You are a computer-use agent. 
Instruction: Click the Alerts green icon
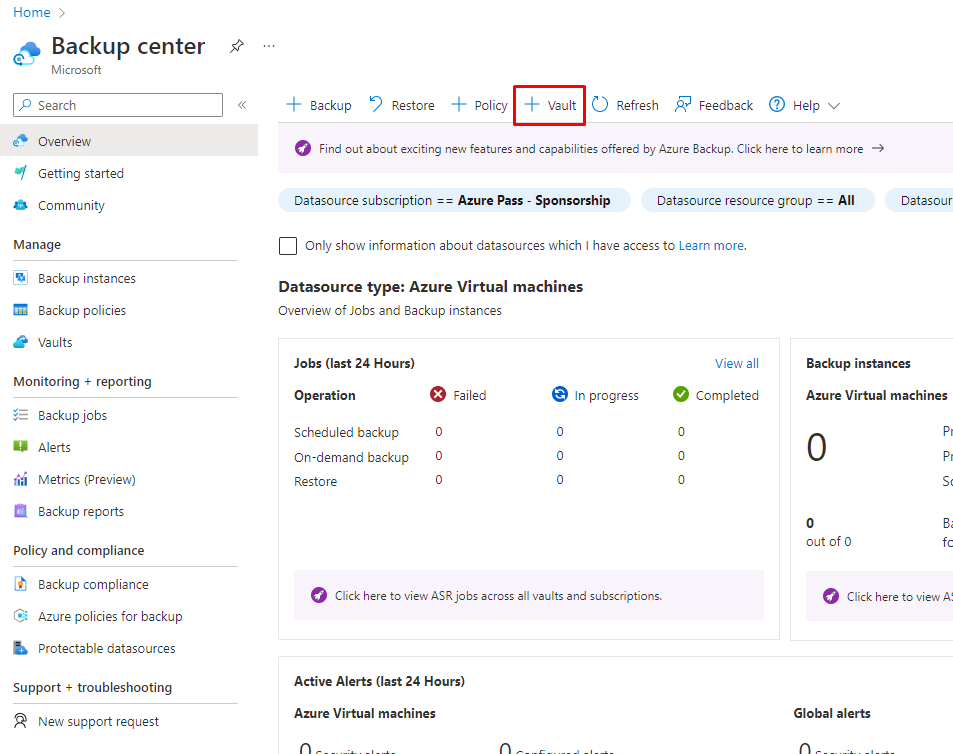coord(21,447)
